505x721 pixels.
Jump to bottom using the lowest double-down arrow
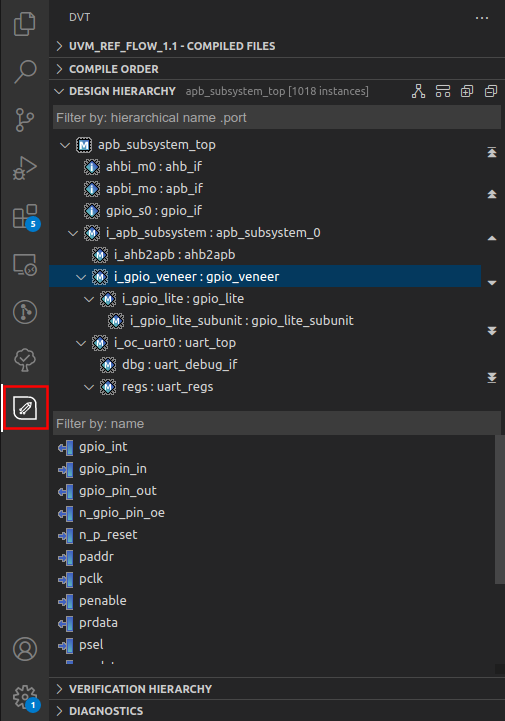[x=492, y=378]
